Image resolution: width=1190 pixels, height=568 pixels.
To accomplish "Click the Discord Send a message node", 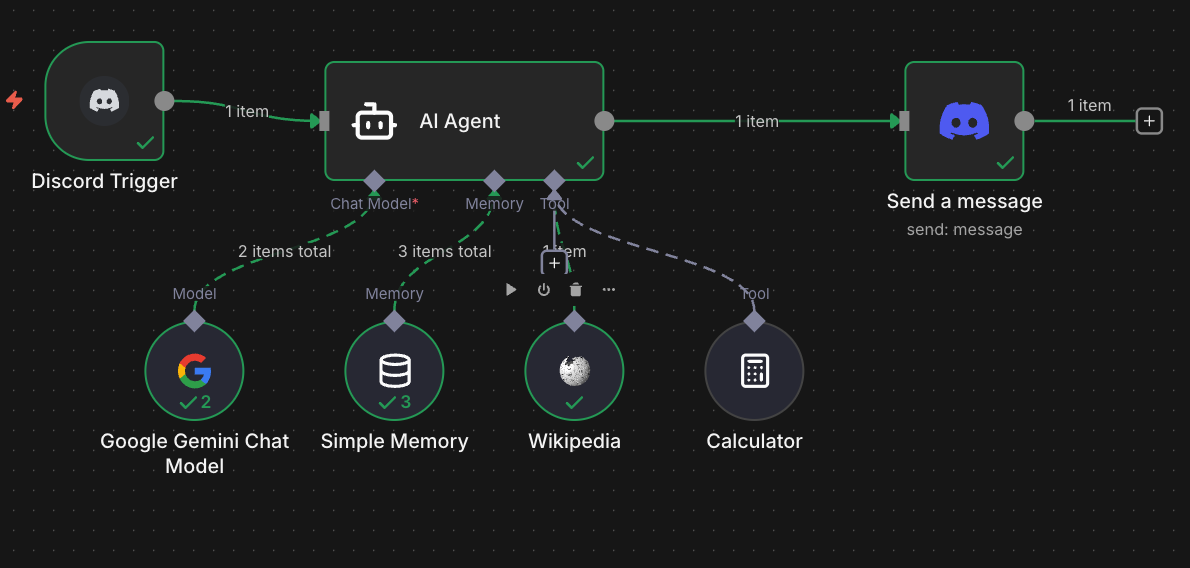I will click(964, 121).
